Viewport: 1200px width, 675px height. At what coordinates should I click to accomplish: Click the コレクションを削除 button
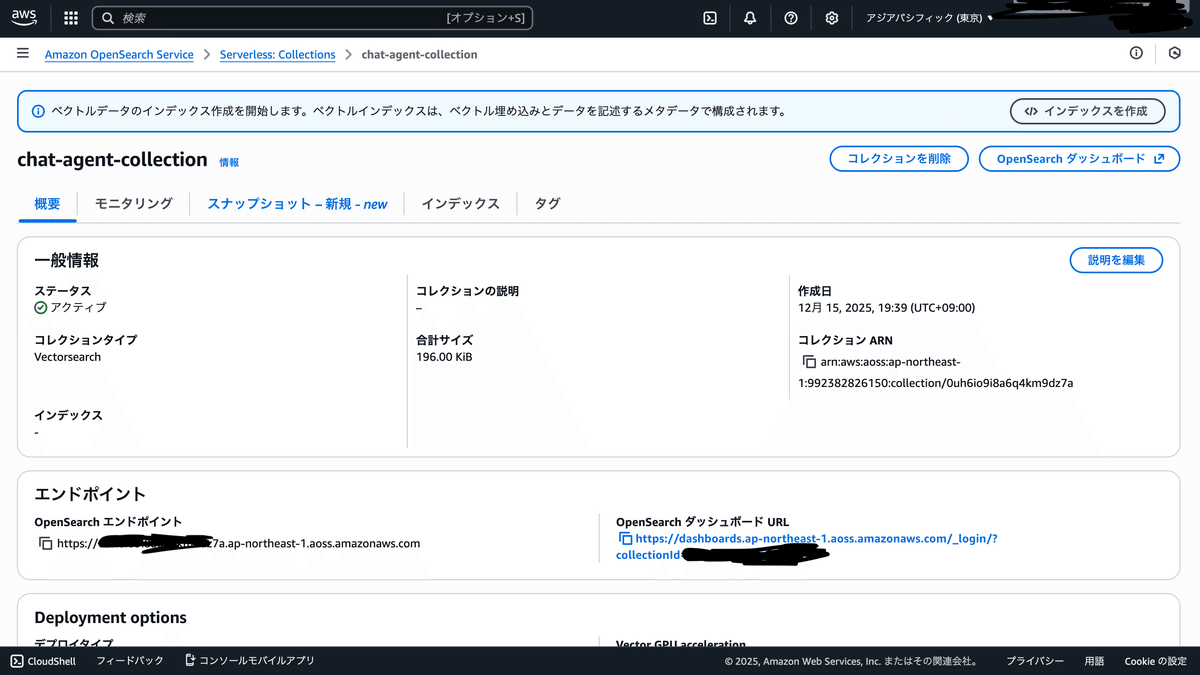coord(898,158)
